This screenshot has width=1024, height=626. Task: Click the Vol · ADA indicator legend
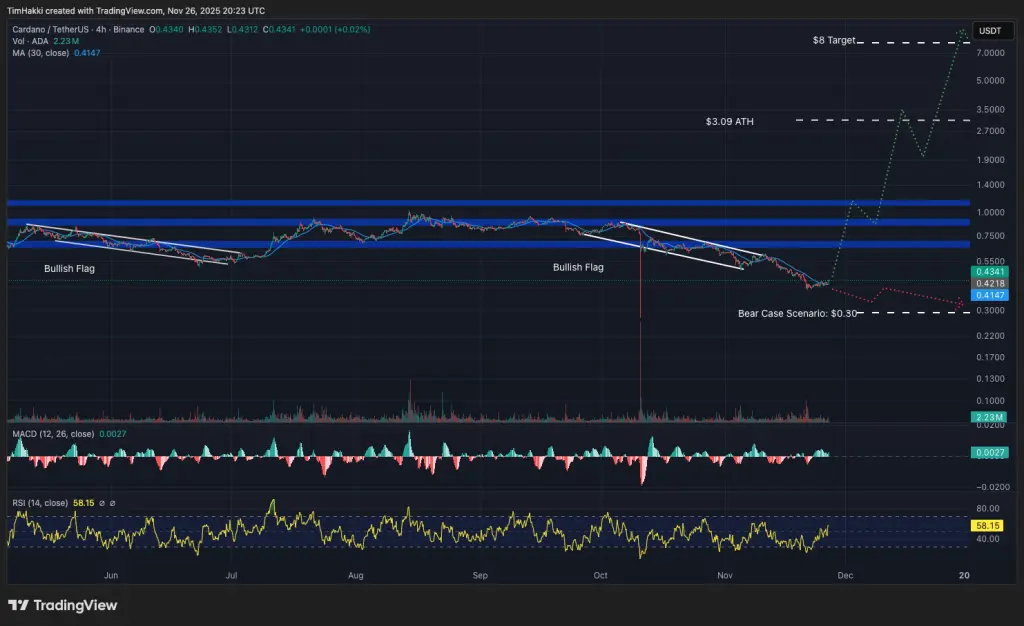pyautogui.click(x=28, y=43)
